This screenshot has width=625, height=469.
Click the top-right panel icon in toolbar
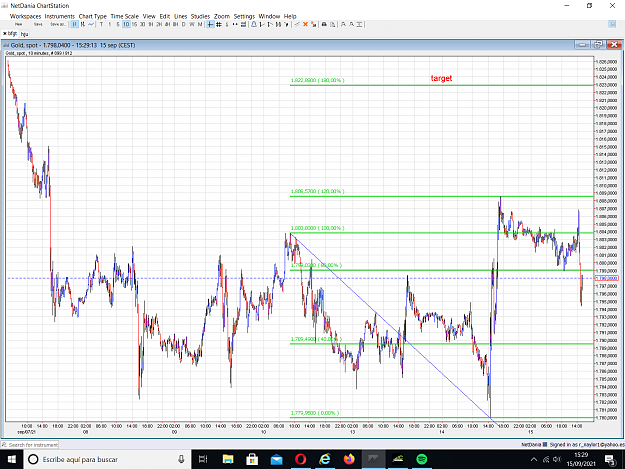[612, 24]
